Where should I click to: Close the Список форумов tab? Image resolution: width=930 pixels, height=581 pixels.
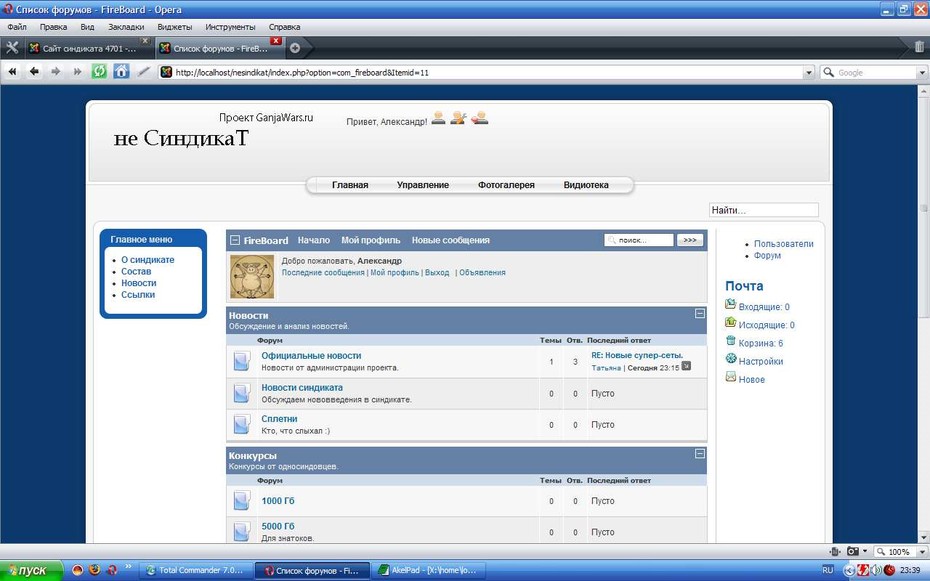click(276, 41)
